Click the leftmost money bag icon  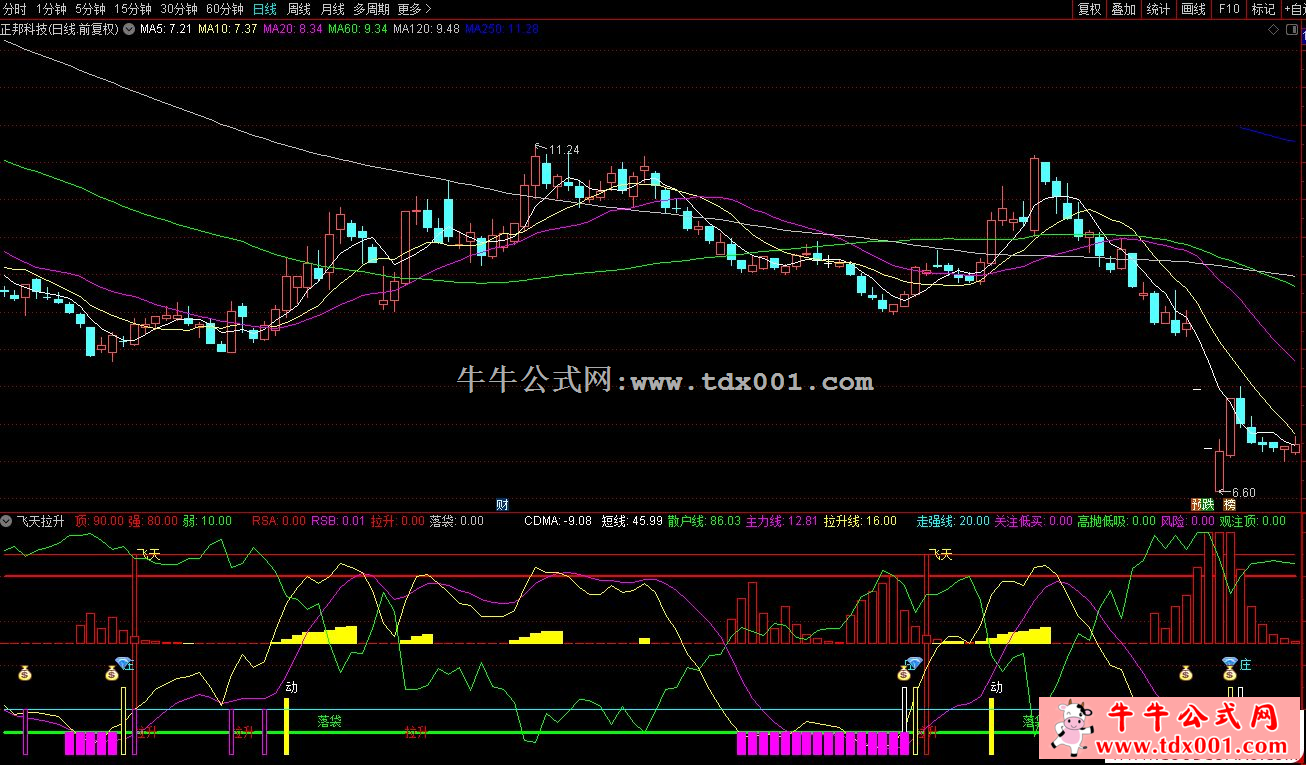[25, 673]
